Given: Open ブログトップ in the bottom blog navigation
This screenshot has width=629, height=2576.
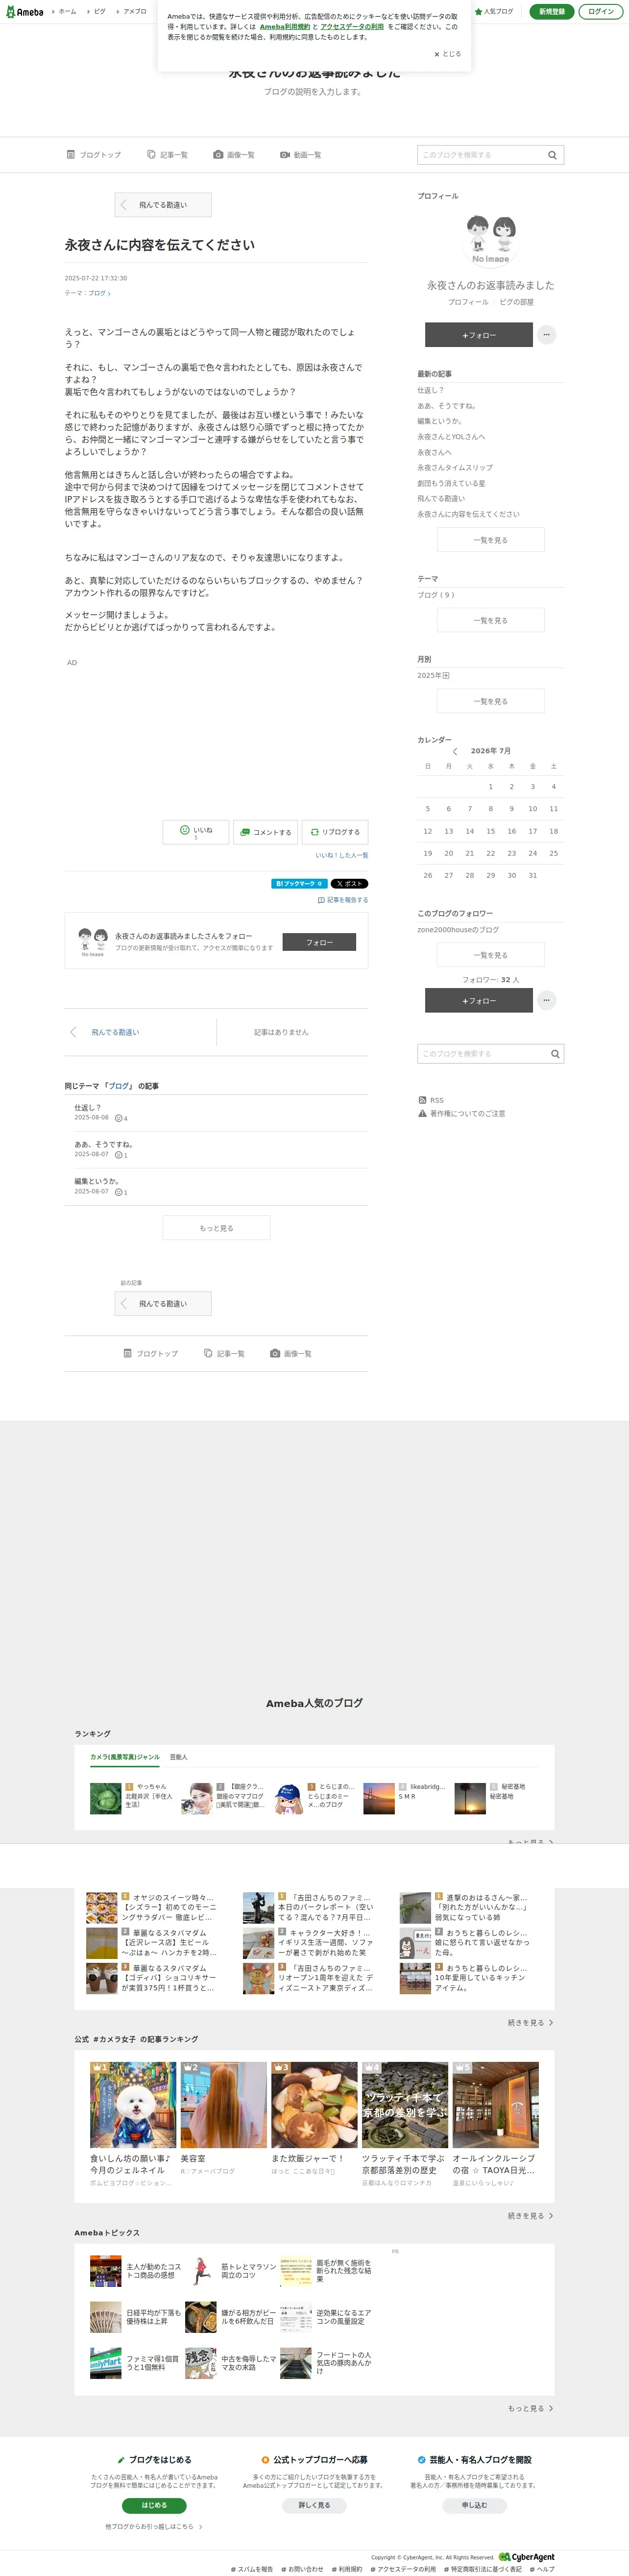Looking at the screenshot, I should (x=151, y=1353).
